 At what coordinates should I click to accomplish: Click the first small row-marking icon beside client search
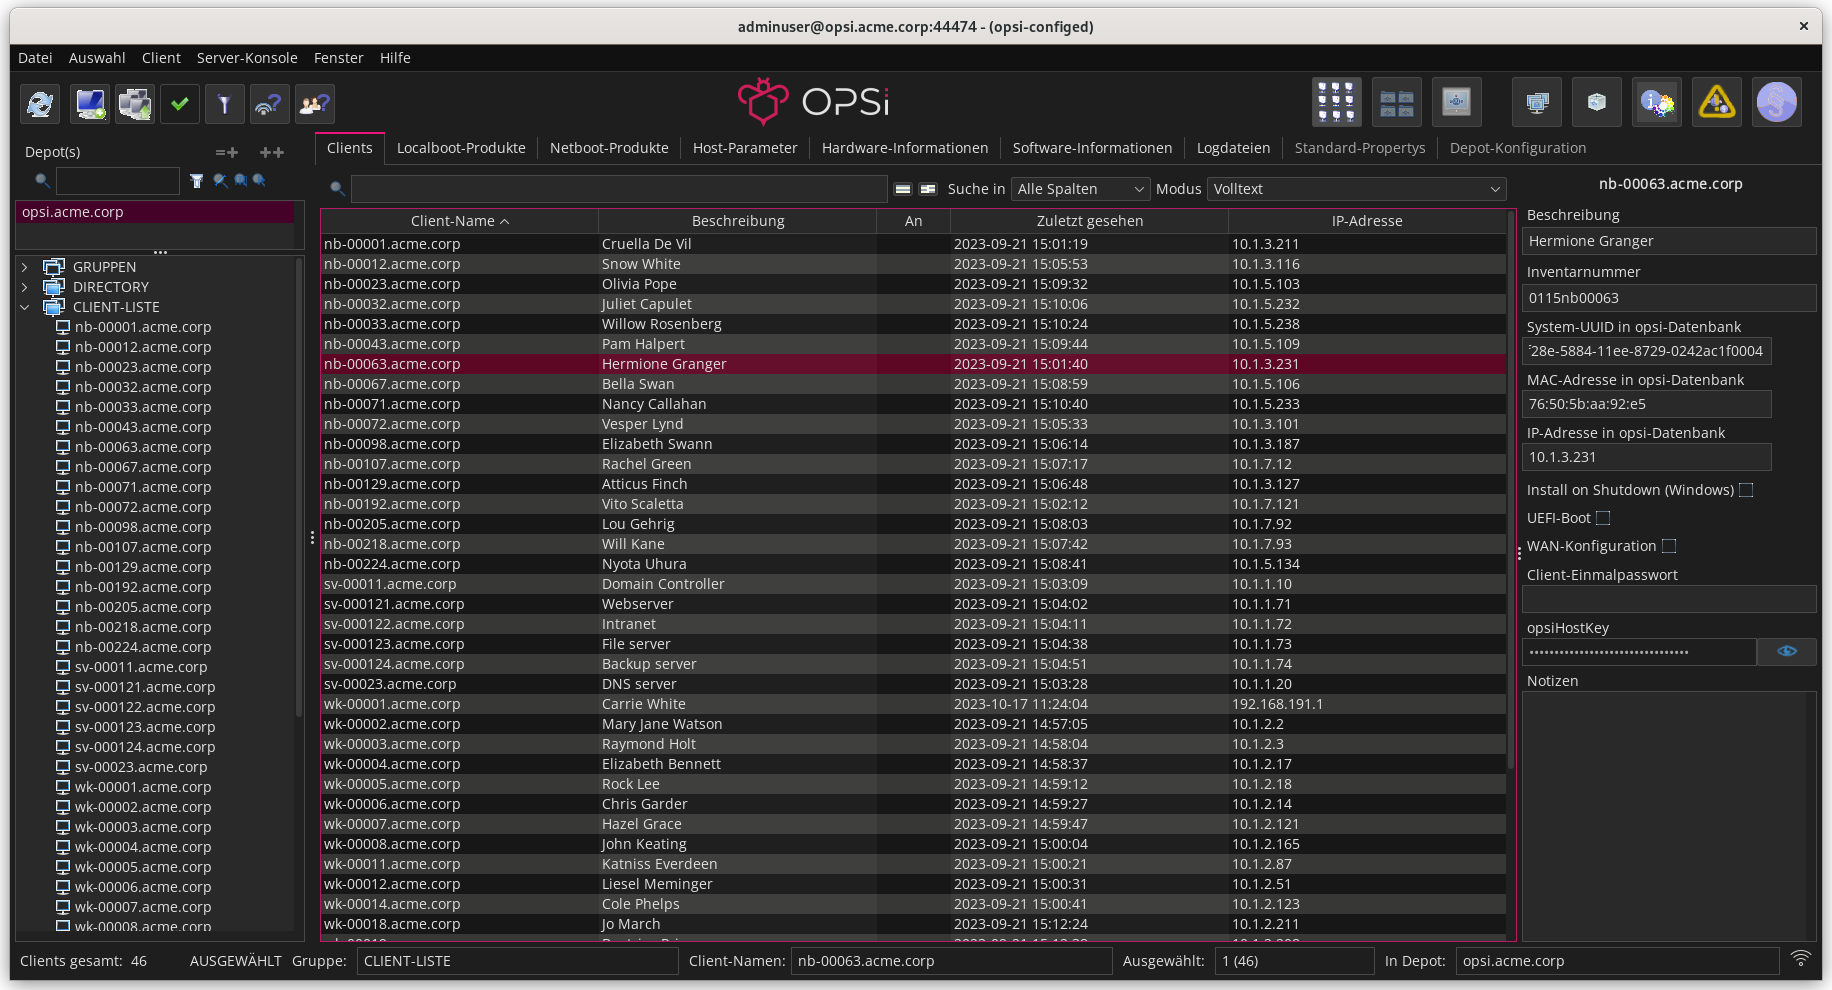pyautogui.click(x=903, y=189)
